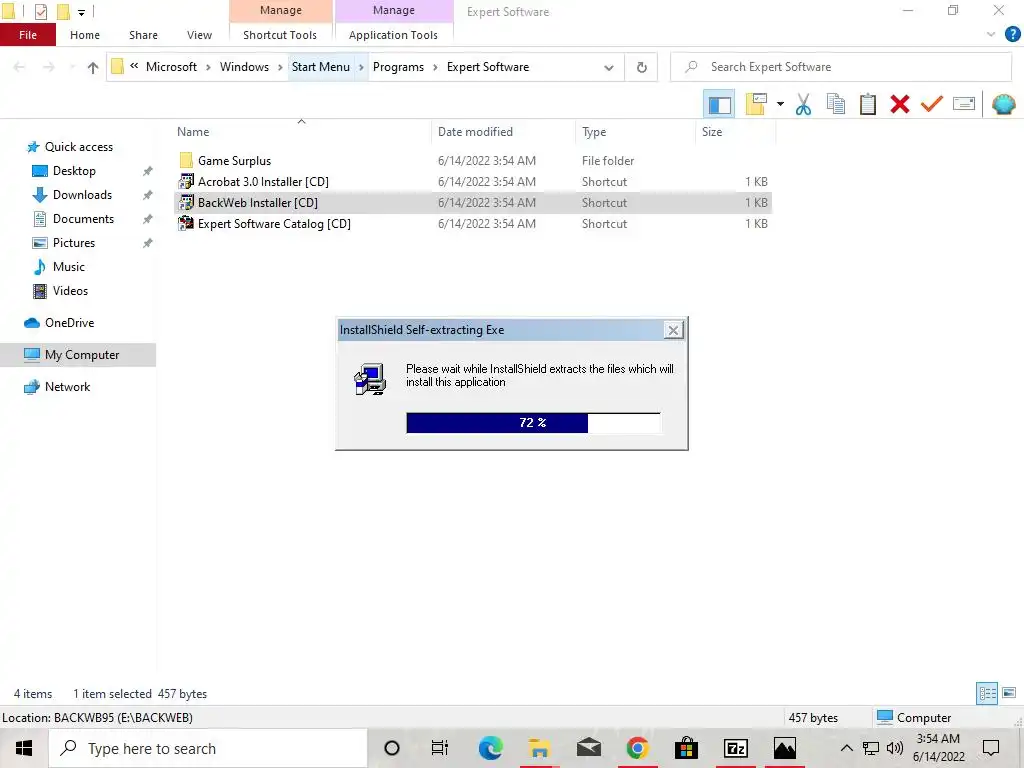Select the Start Menu breadcrumb segment

coord(321,67)
